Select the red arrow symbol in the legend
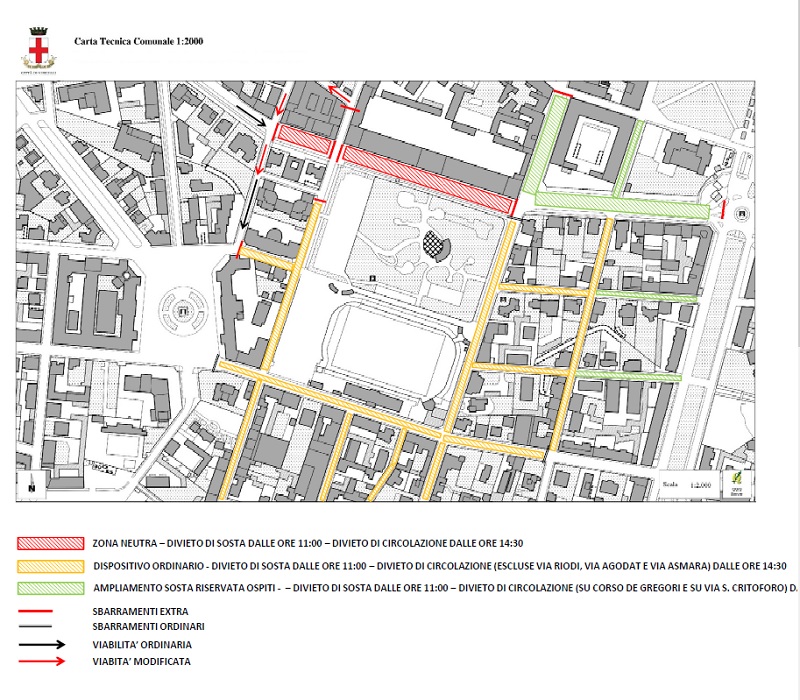Image resolution: width=800 pixels, height=700 pixels. point(42,661)
